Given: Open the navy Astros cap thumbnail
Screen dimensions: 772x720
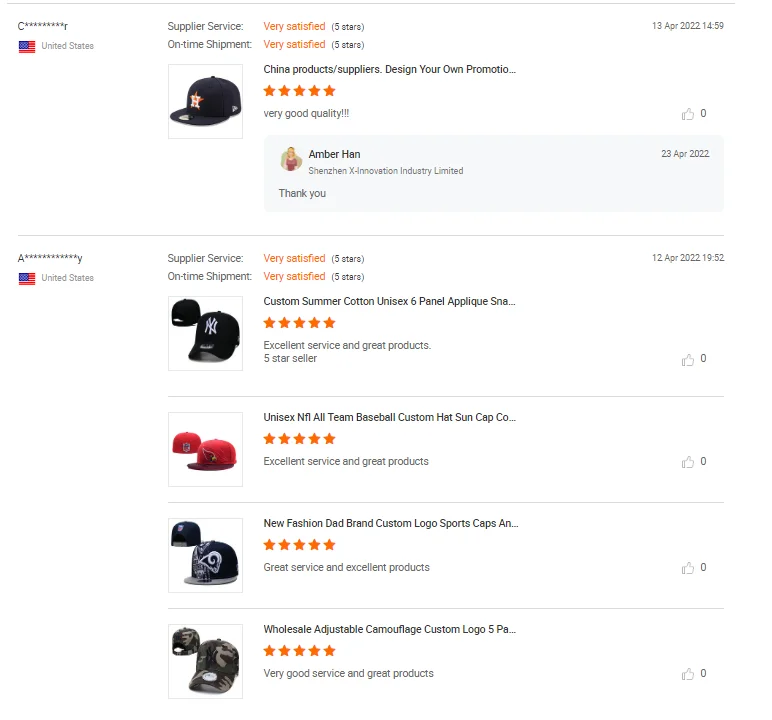Looking at the screenshot, I should pos(205,101).
